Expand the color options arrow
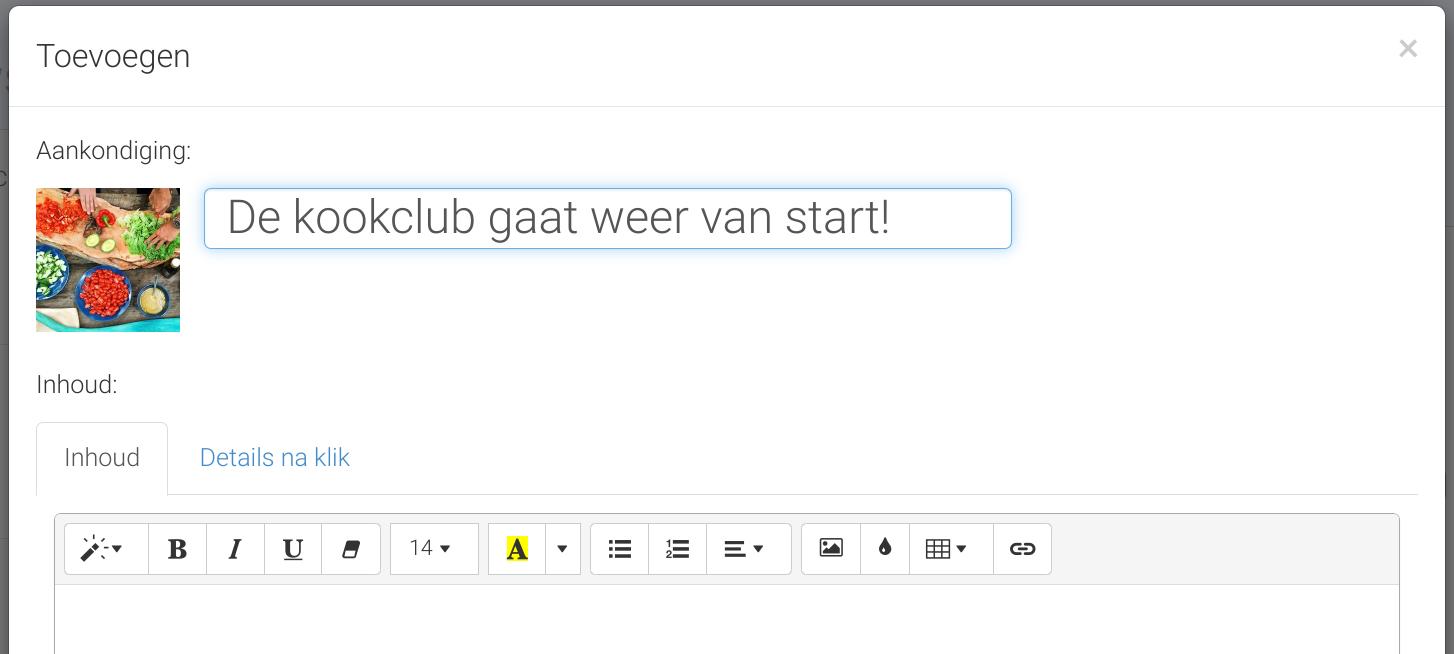 pyautogui.click(x=563, y=549)
